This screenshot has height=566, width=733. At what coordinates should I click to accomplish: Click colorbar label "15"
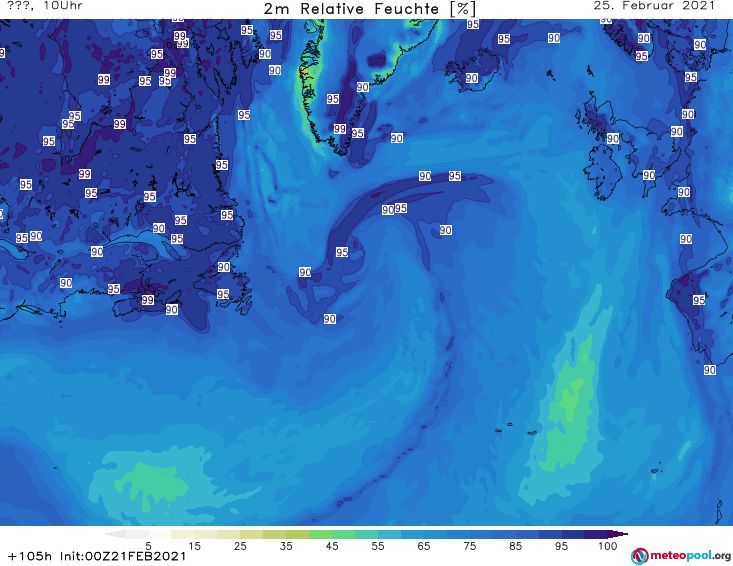click(194, 546)
